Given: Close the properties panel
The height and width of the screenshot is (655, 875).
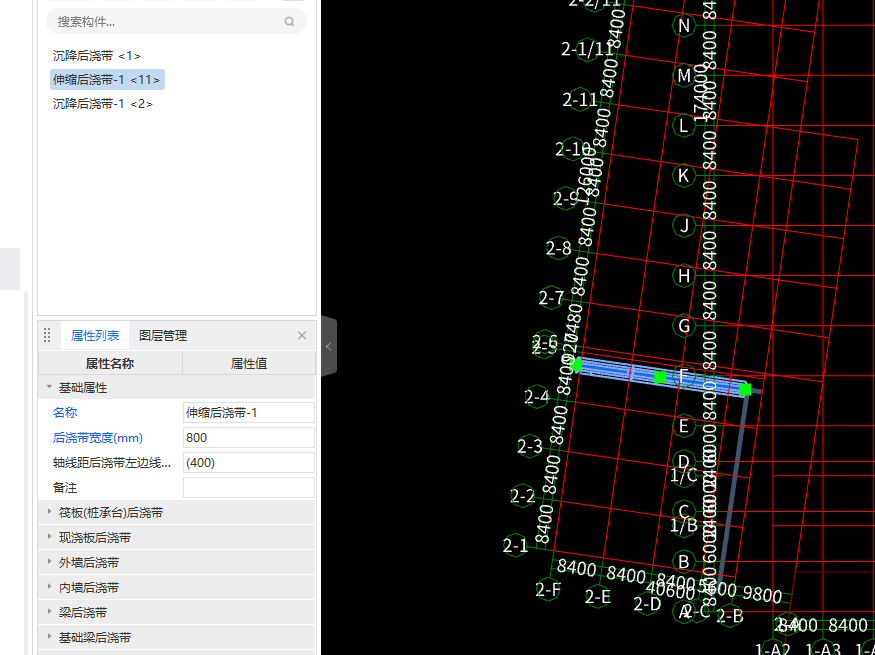Looking at the screenshot, I should pos(302,335).
